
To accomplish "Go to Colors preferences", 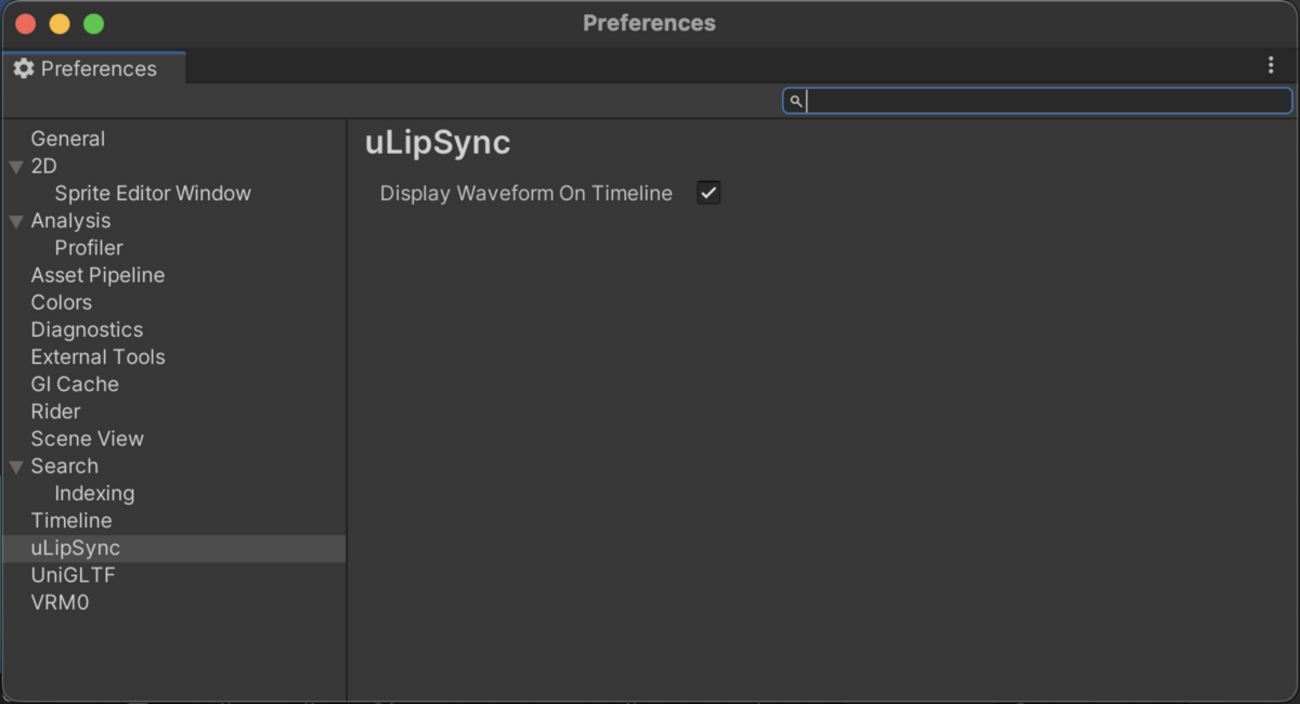I will pyautogui.click(x=61, y=302).
